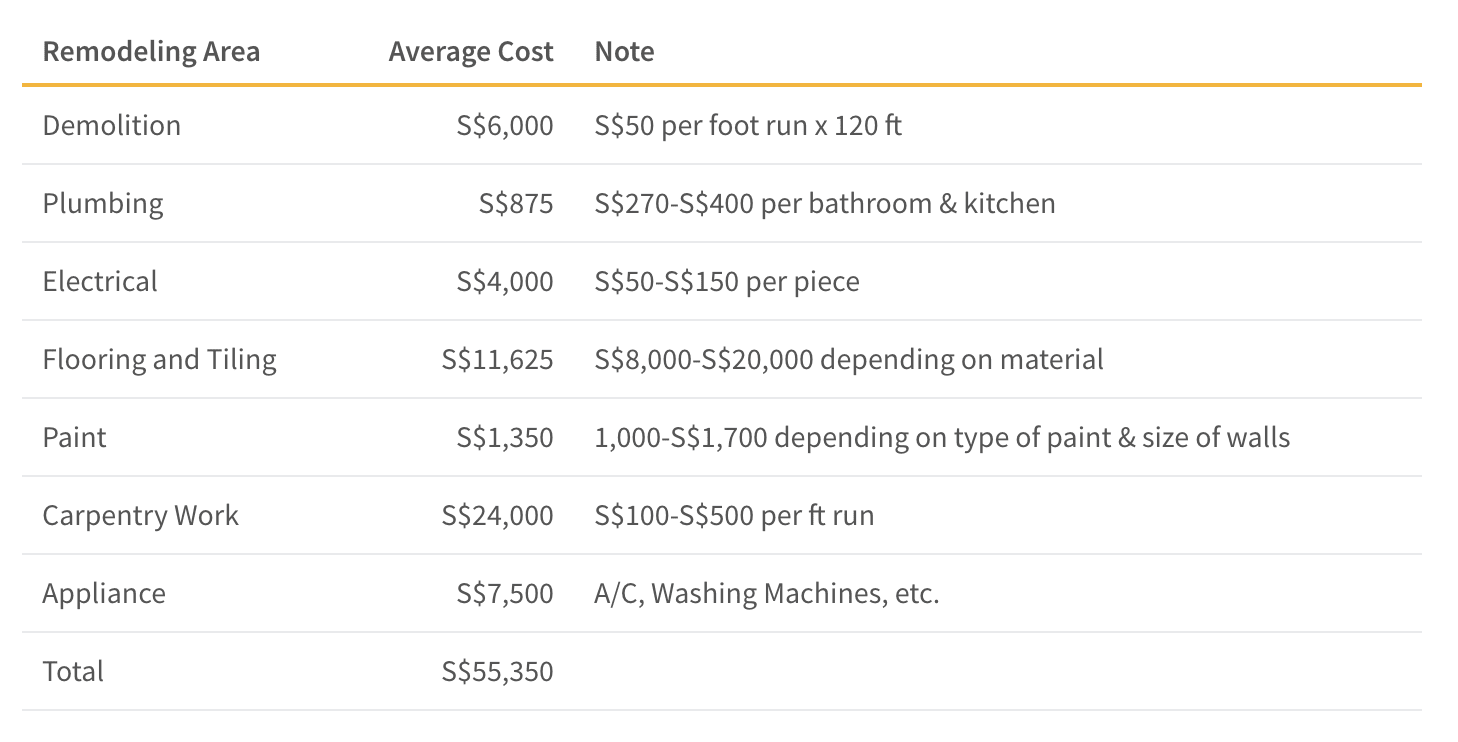Select the Paint row label
Viewport: 1458px width, 742px height.
(x=74, y=437)
